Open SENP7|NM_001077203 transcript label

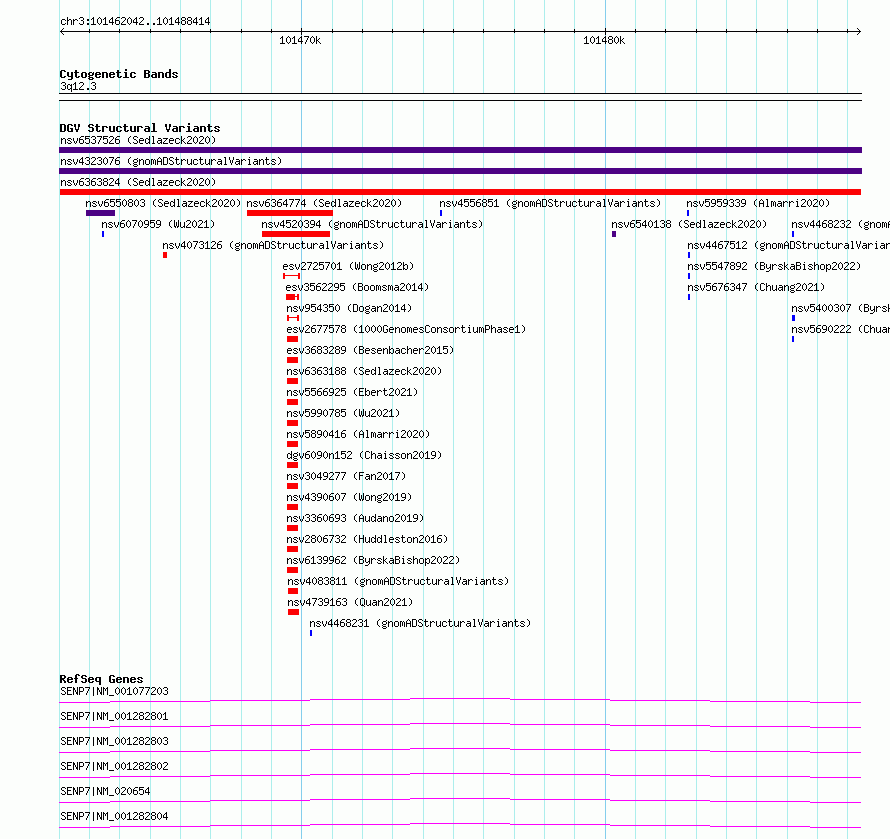[114, 691]
